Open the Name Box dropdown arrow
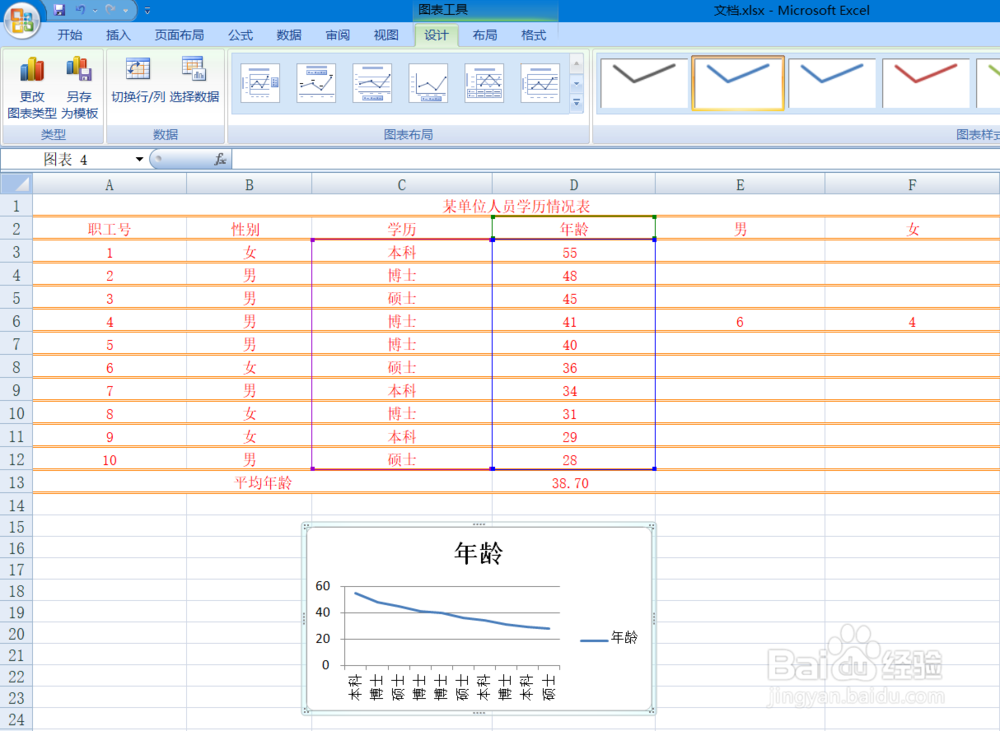Screen dimensions: 1000x731 point(139,159)
